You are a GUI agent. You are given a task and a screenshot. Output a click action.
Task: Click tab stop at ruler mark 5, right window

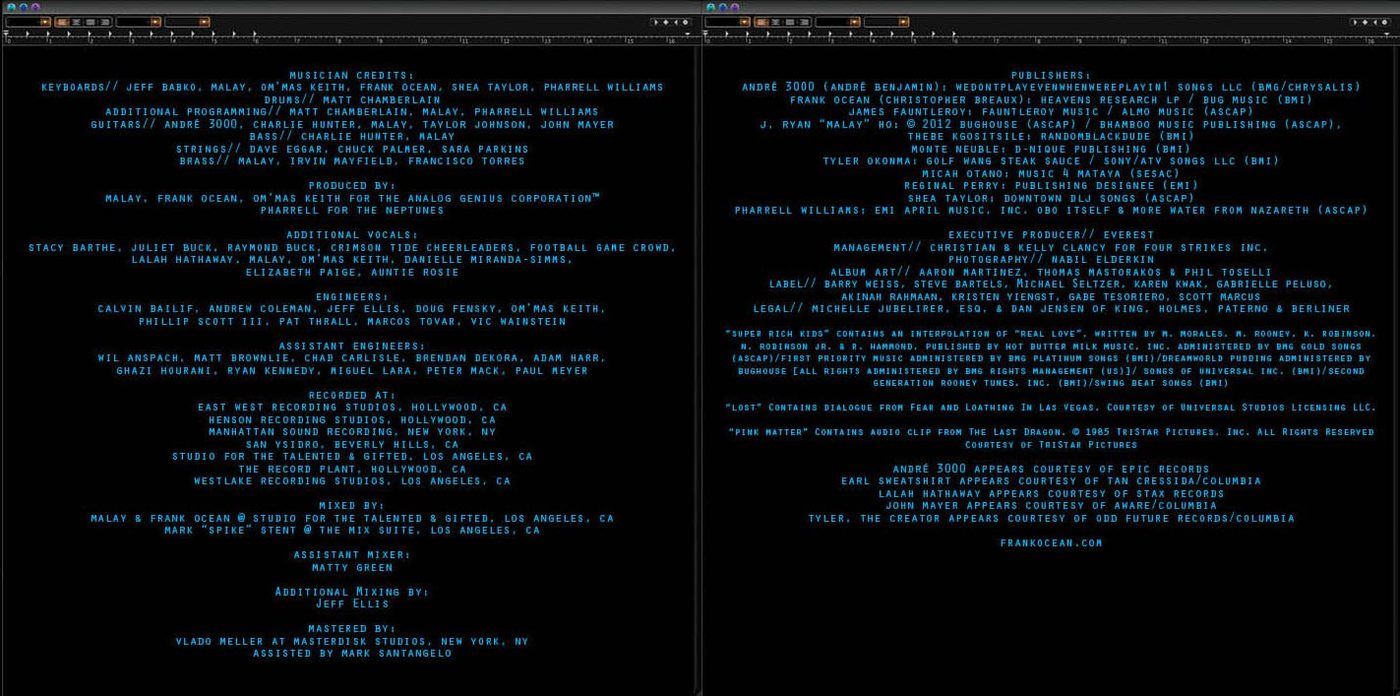(x=913, y=33)
